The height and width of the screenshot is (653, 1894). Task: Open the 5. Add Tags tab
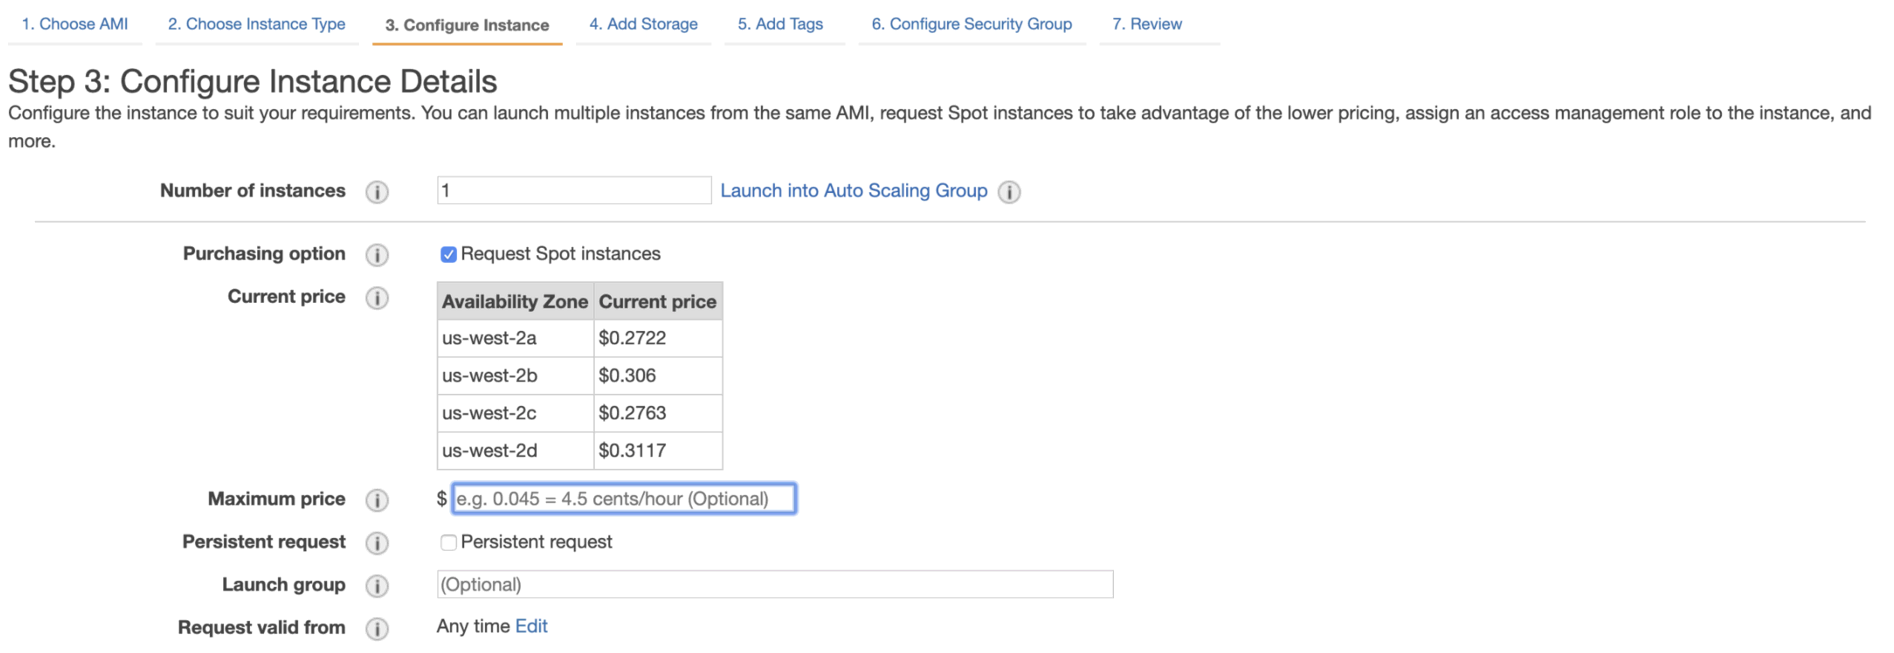point(780,24)
